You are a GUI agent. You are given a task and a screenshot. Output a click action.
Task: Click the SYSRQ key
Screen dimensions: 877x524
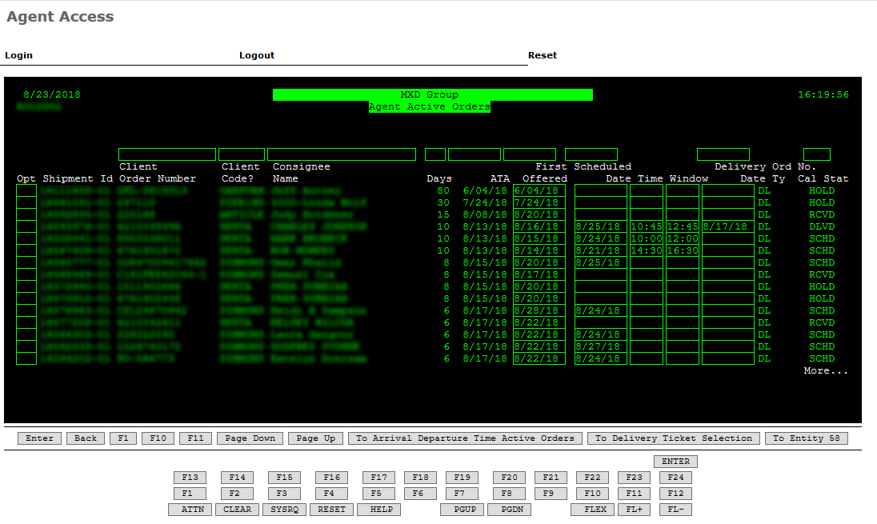[284, 509]
